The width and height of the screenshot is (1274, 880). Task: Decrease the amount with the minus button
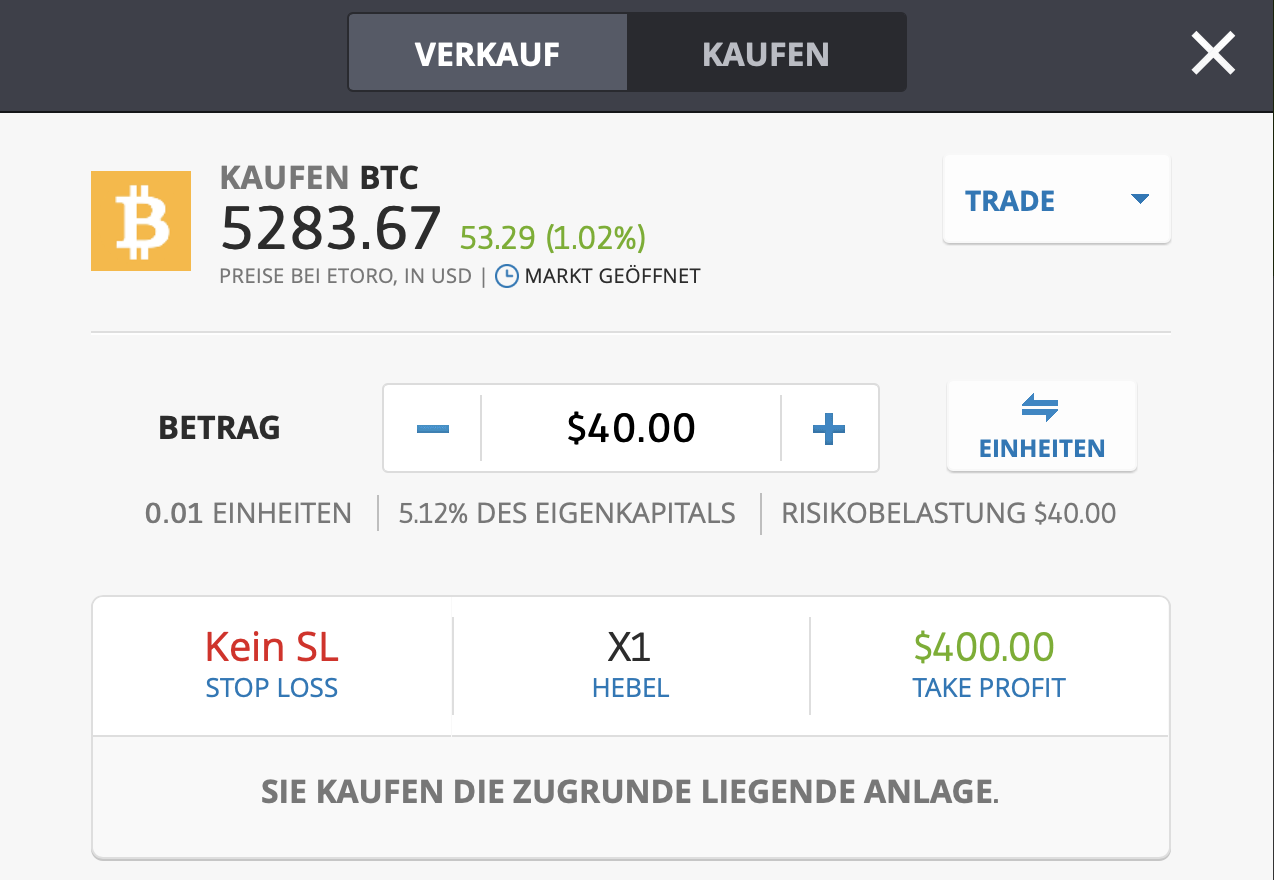click(432, 429)
